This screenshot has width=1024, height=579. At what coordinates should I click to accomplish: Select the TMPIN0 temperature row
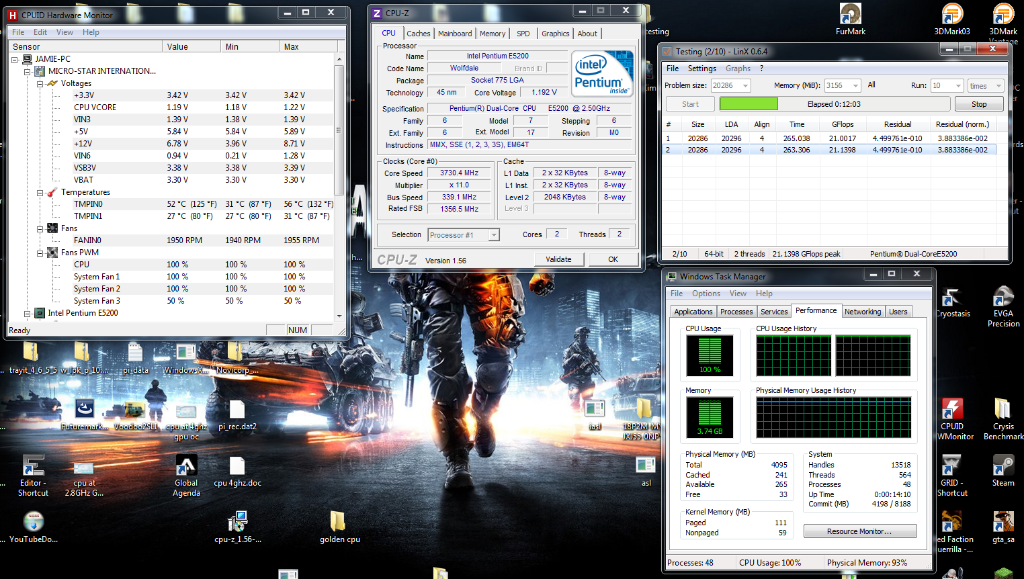click(x=171, y=204)
